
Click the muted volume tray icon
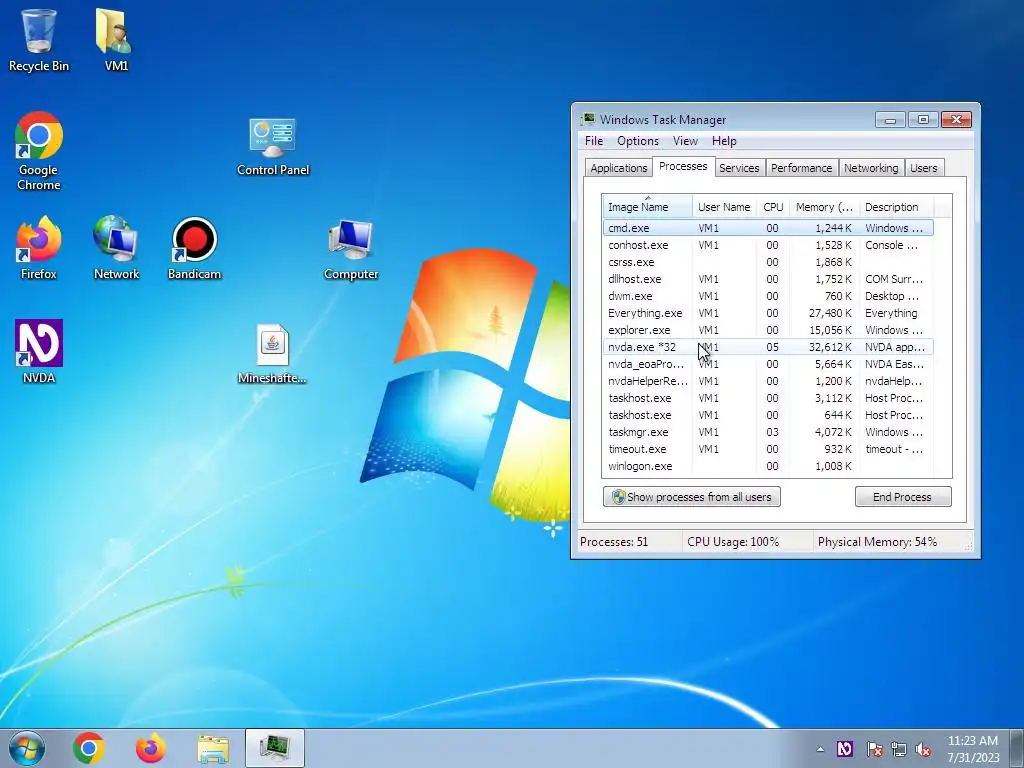pyautogui.click(x=923, y=749)
